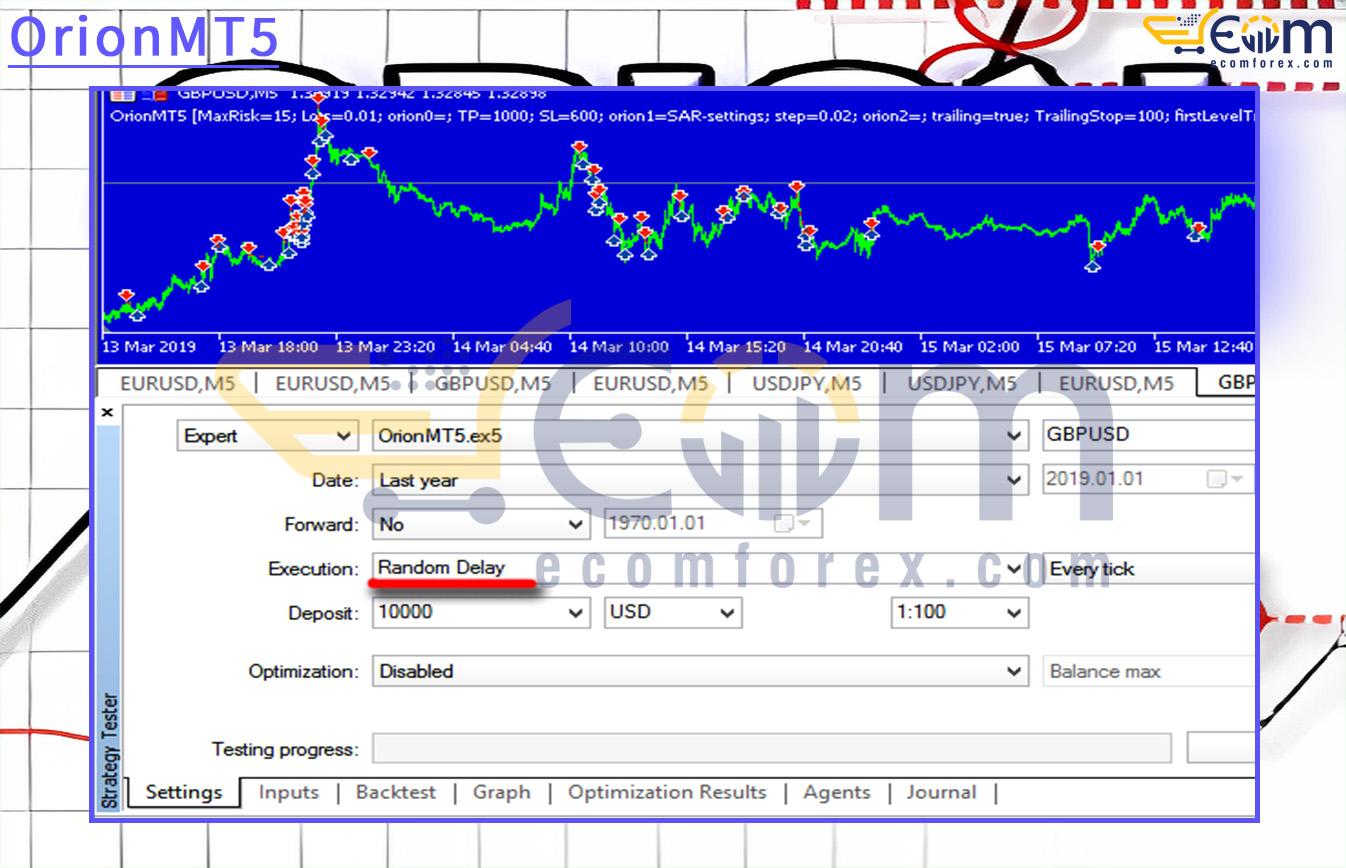The width and height of the screenshot is (1346, 868).
Task: Click the OrionMT5 parameters line on chart
Action: pos(680,116)
